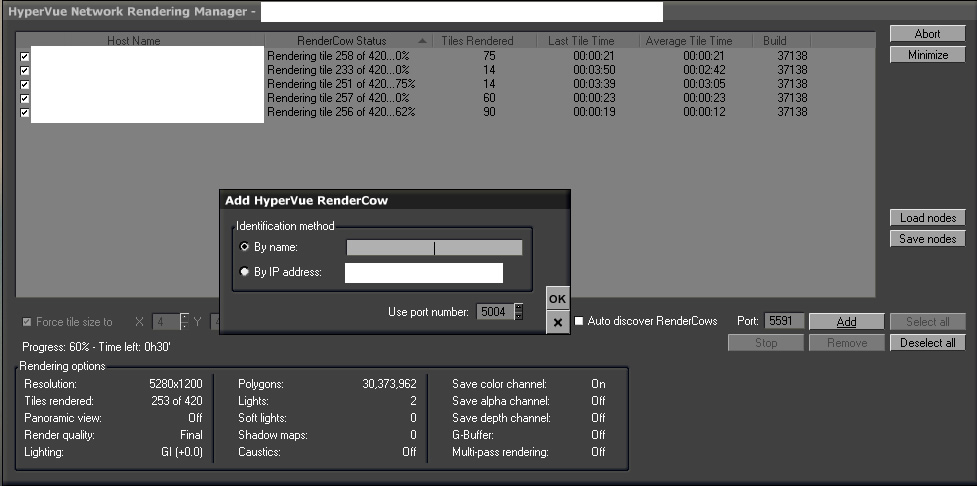Click Save nodes button
The image size is (977, 486).
point(927,239)
